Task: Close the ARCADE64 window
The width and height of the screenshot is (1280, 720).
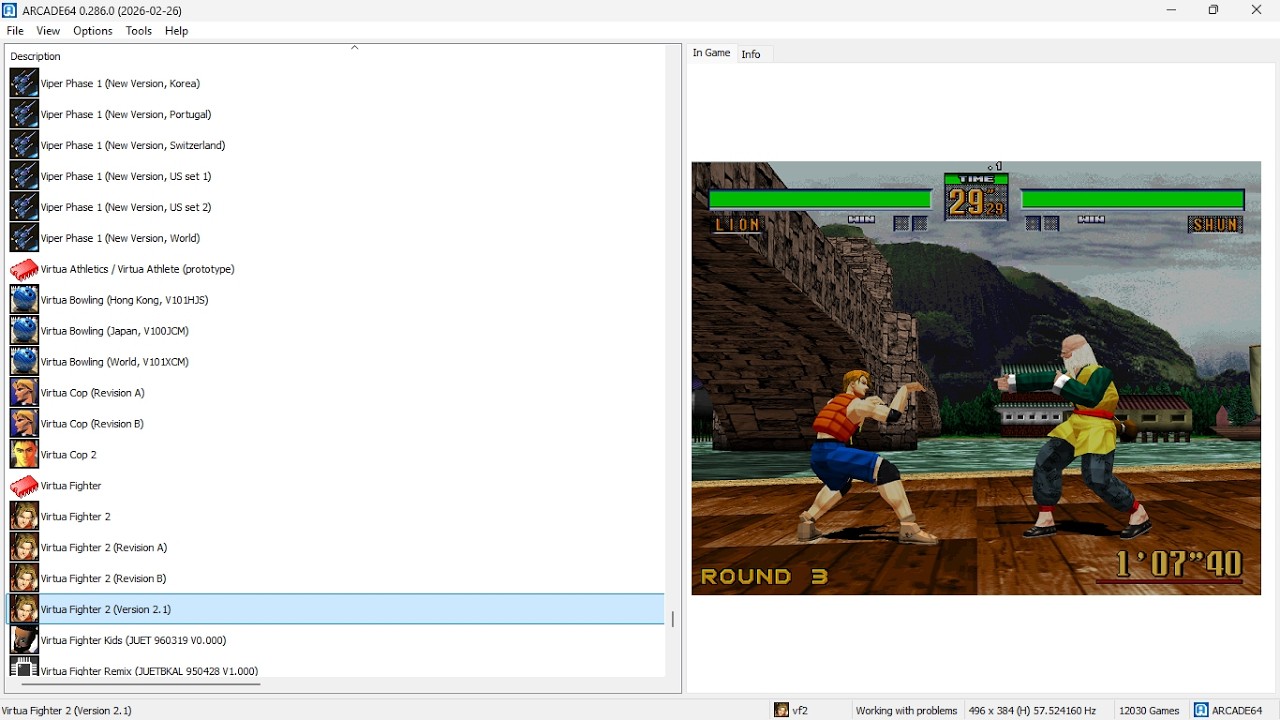Action: tap(1257, 10)
